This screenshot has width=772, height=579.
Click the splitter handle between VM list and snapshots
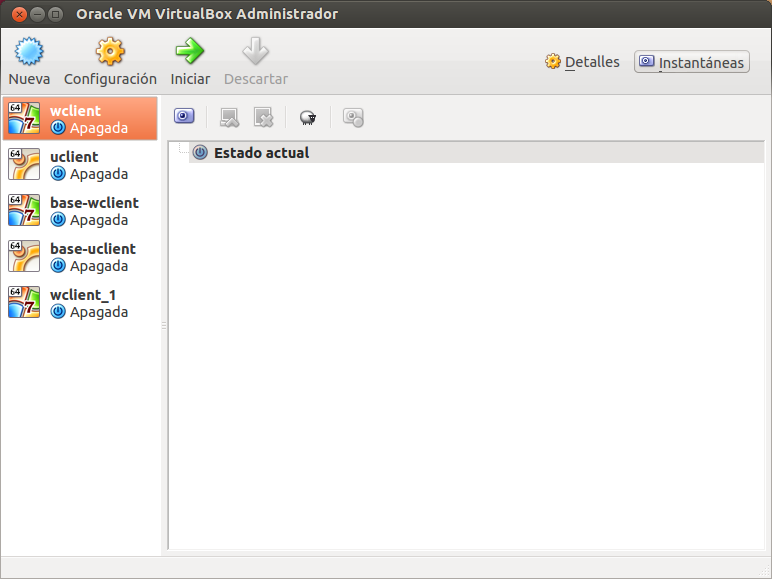click(164, 325)
